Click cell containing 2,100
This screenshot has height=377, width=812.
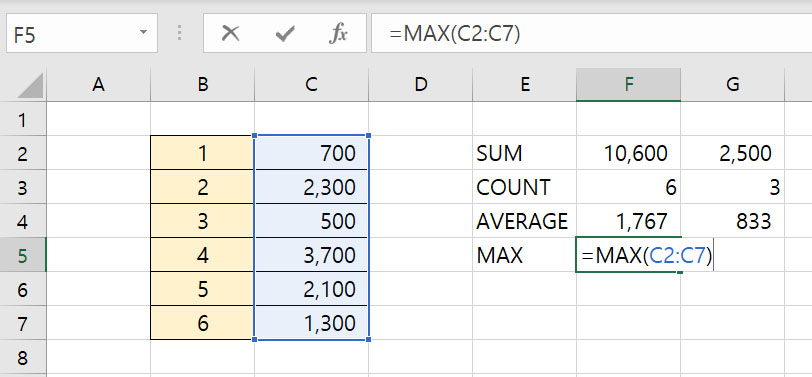[311, 289]
